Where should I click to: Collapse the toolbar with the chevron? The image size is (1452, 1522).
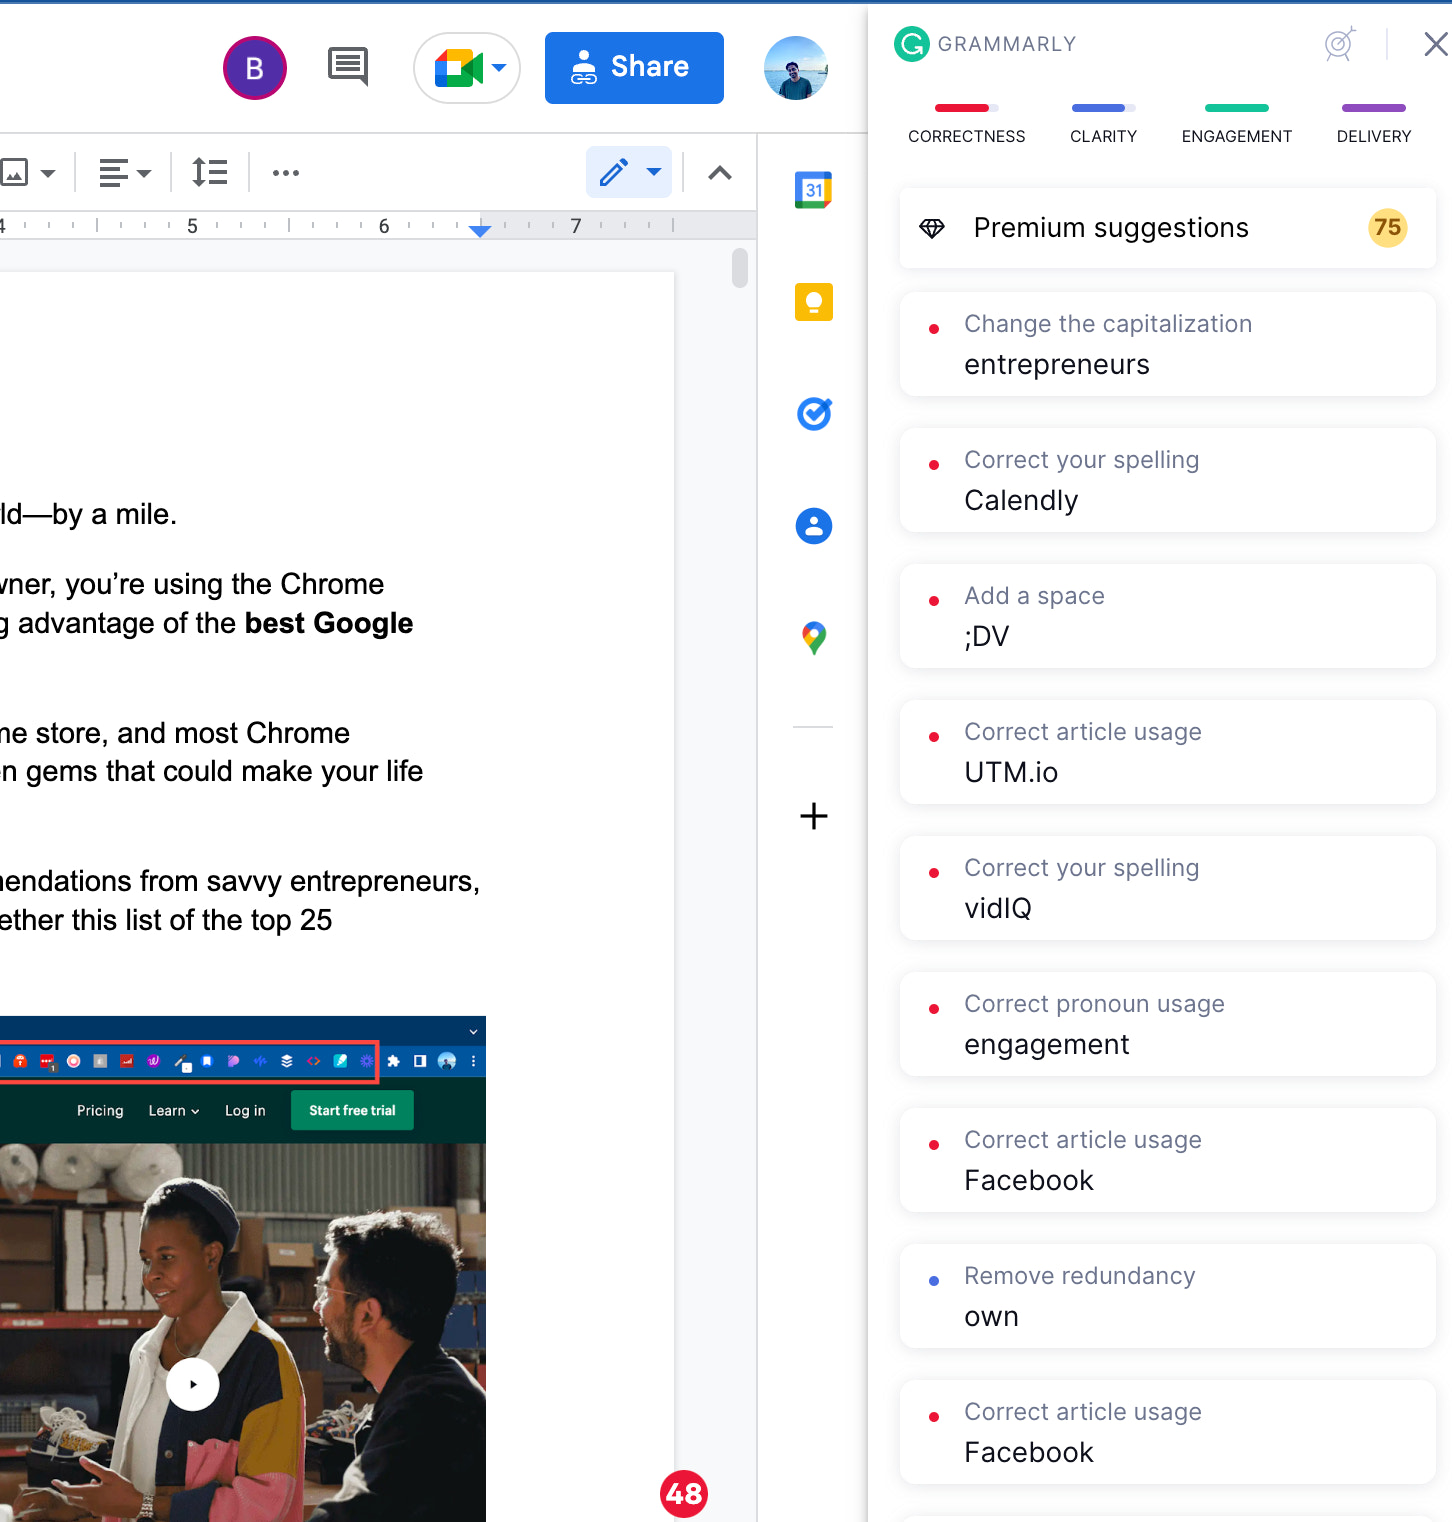(x=719, y=172)
